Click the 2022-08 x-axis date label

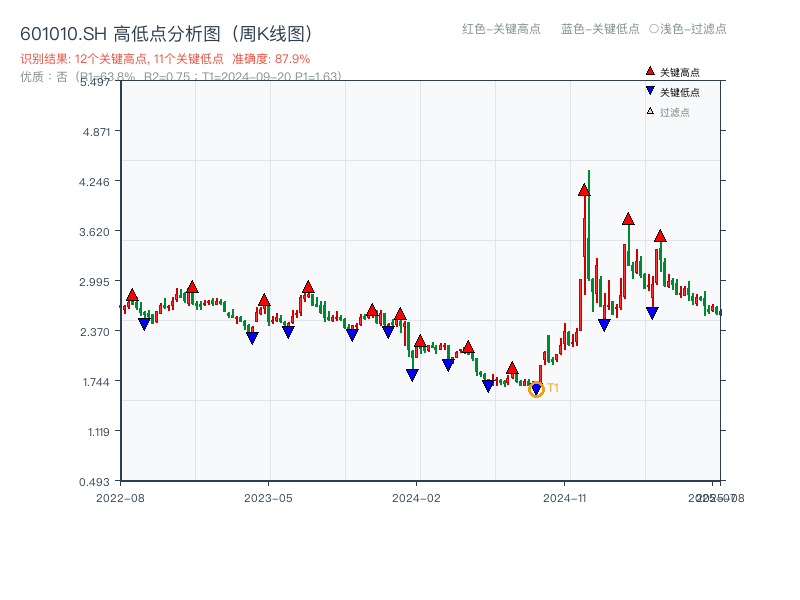(120, 498)
